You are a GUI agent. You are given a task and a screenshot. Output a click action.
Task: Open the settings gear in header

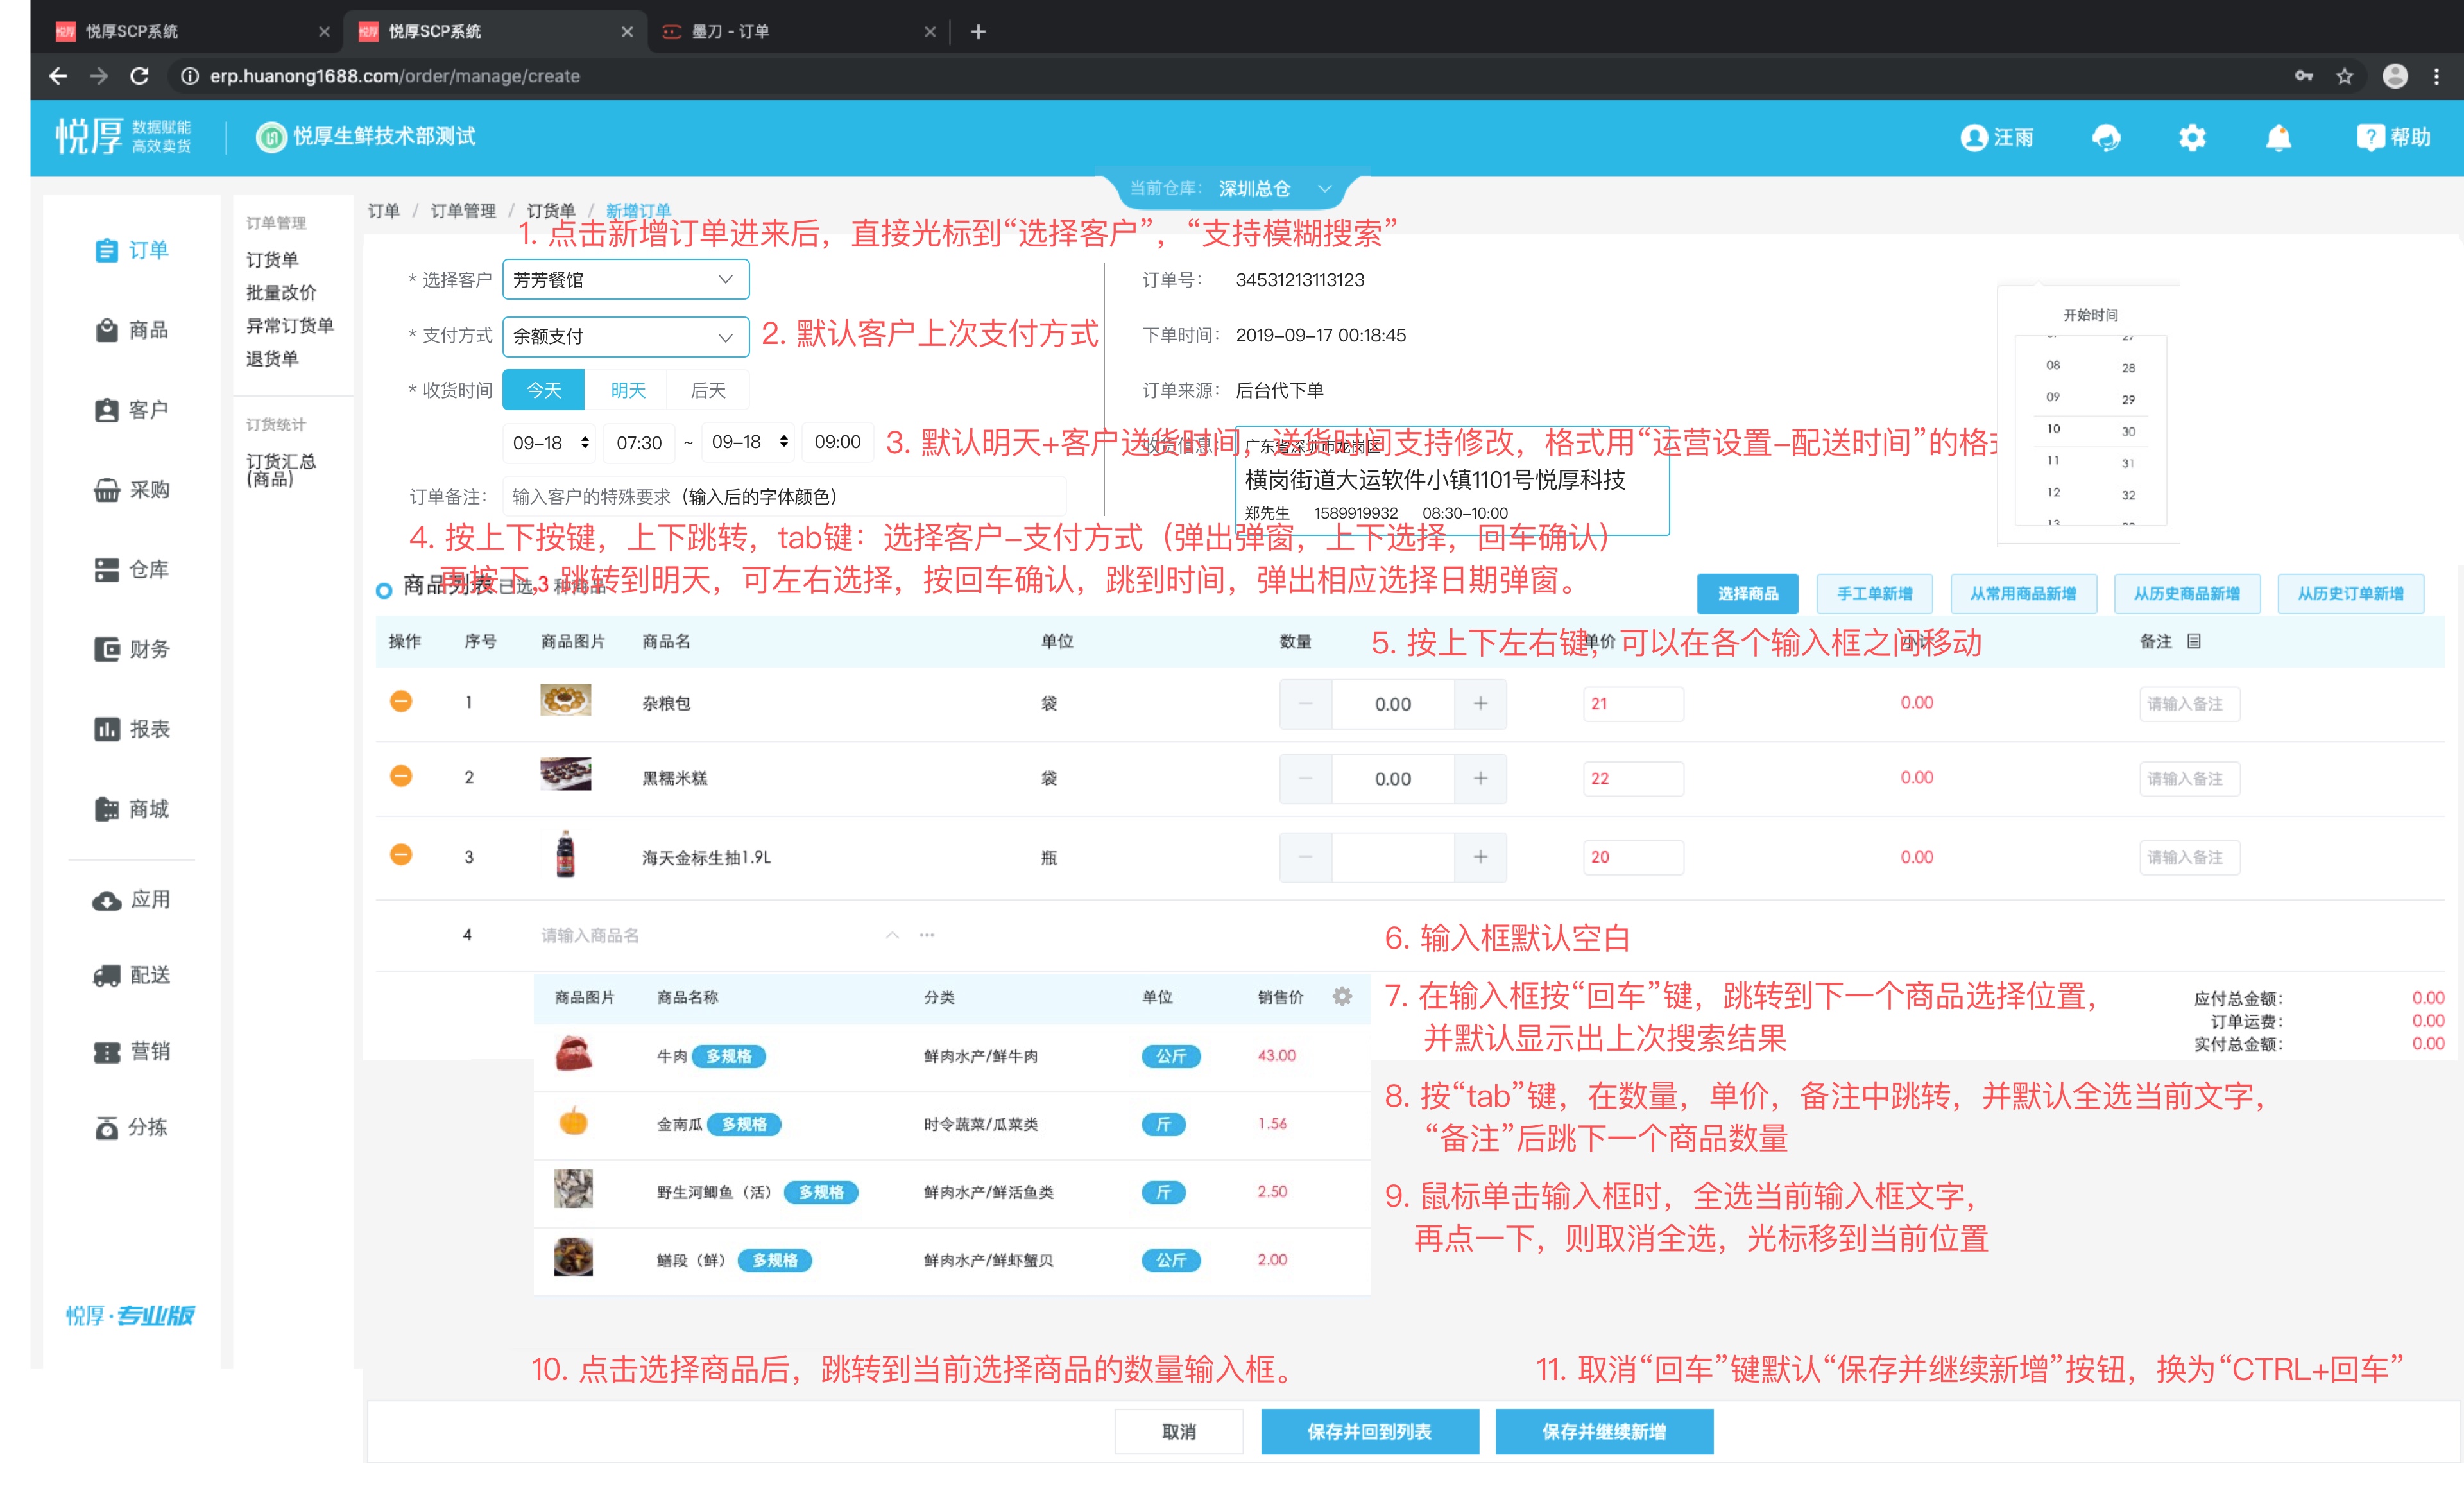[x=2192, y=137]
